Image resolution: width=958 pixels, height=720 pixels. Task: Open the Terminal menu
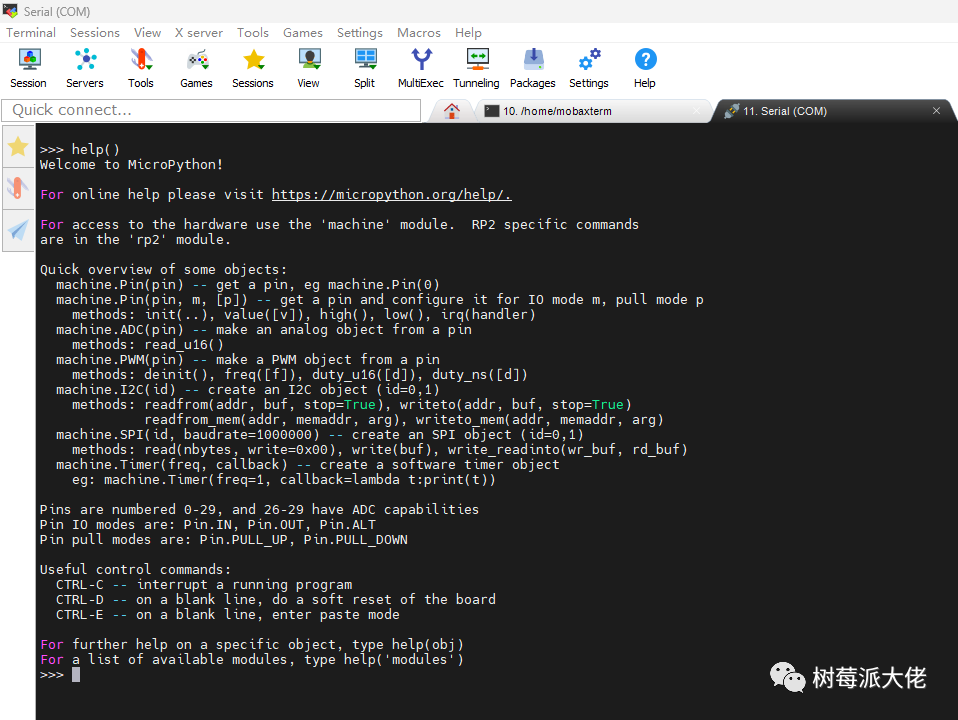point(31,32)
